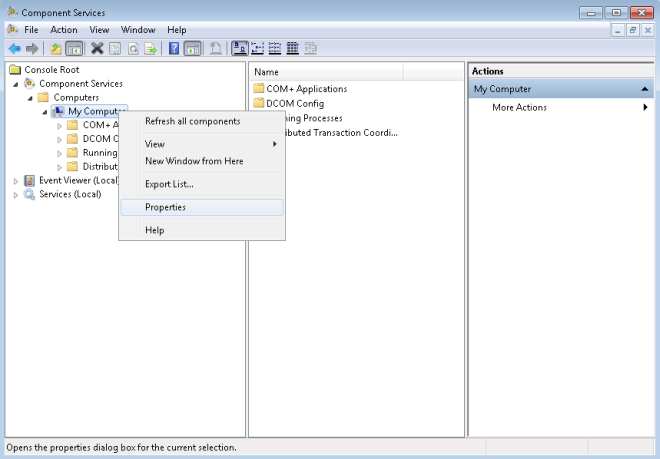Select Console Root in the tree
660x459 pixels.
(x=51, y=70)
